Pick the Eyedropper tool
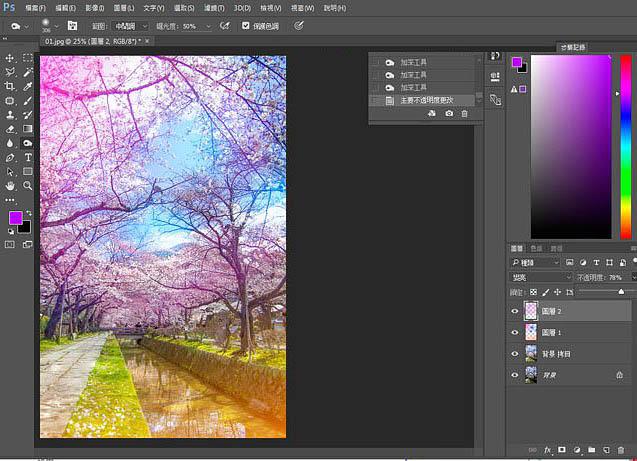 [x=27, y=87]
